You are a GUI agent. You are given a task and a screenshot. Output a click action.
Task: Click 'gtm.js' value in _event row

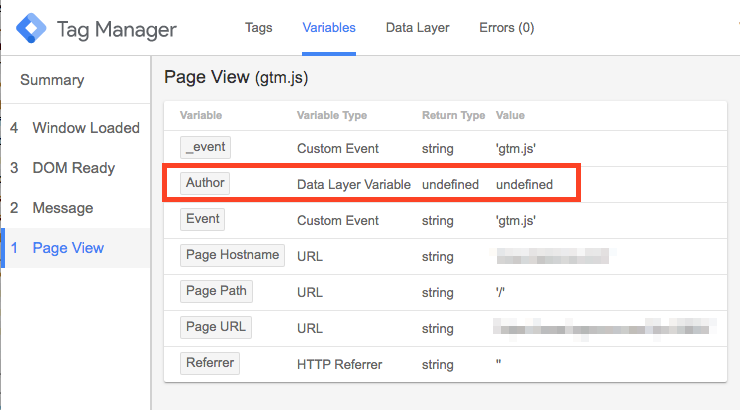click(516, 149)
